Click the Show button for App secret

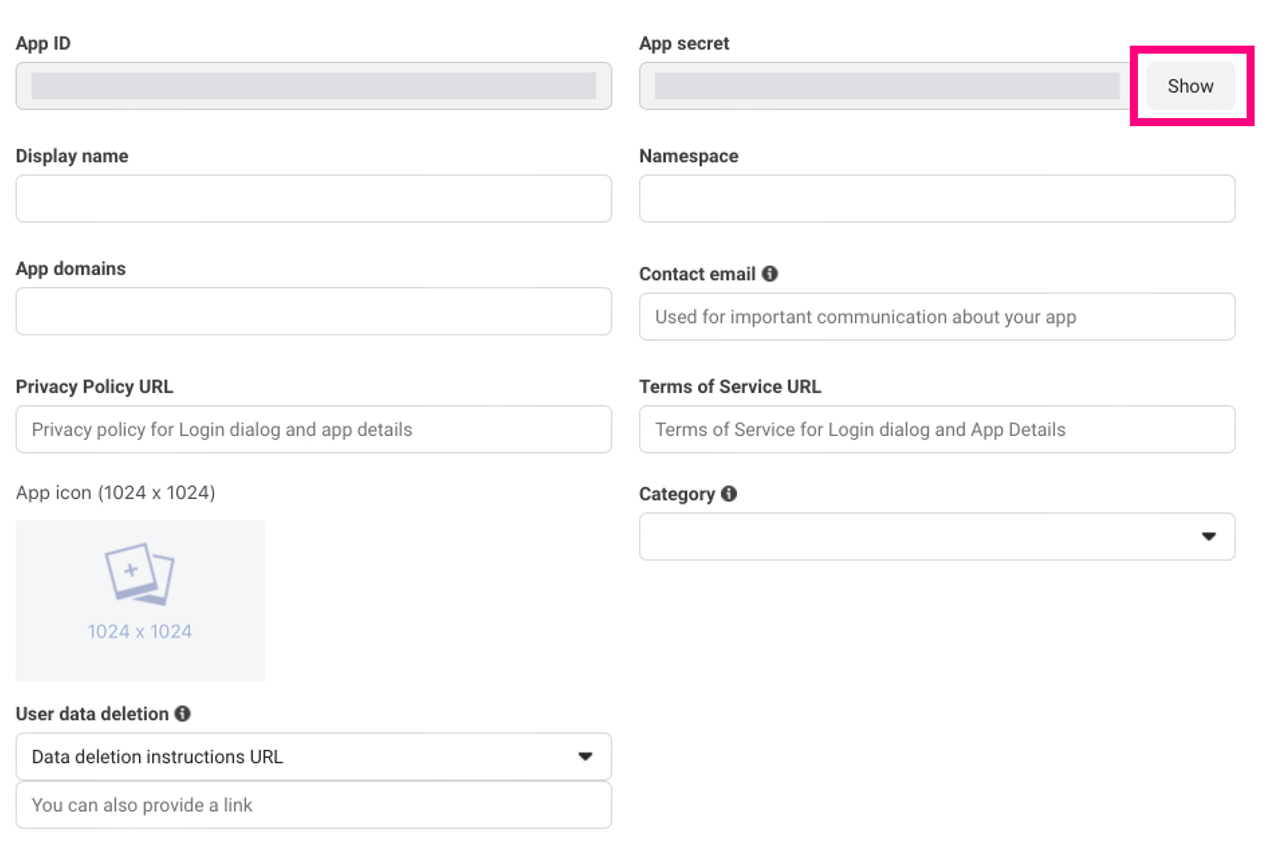tap(1190, 86)
